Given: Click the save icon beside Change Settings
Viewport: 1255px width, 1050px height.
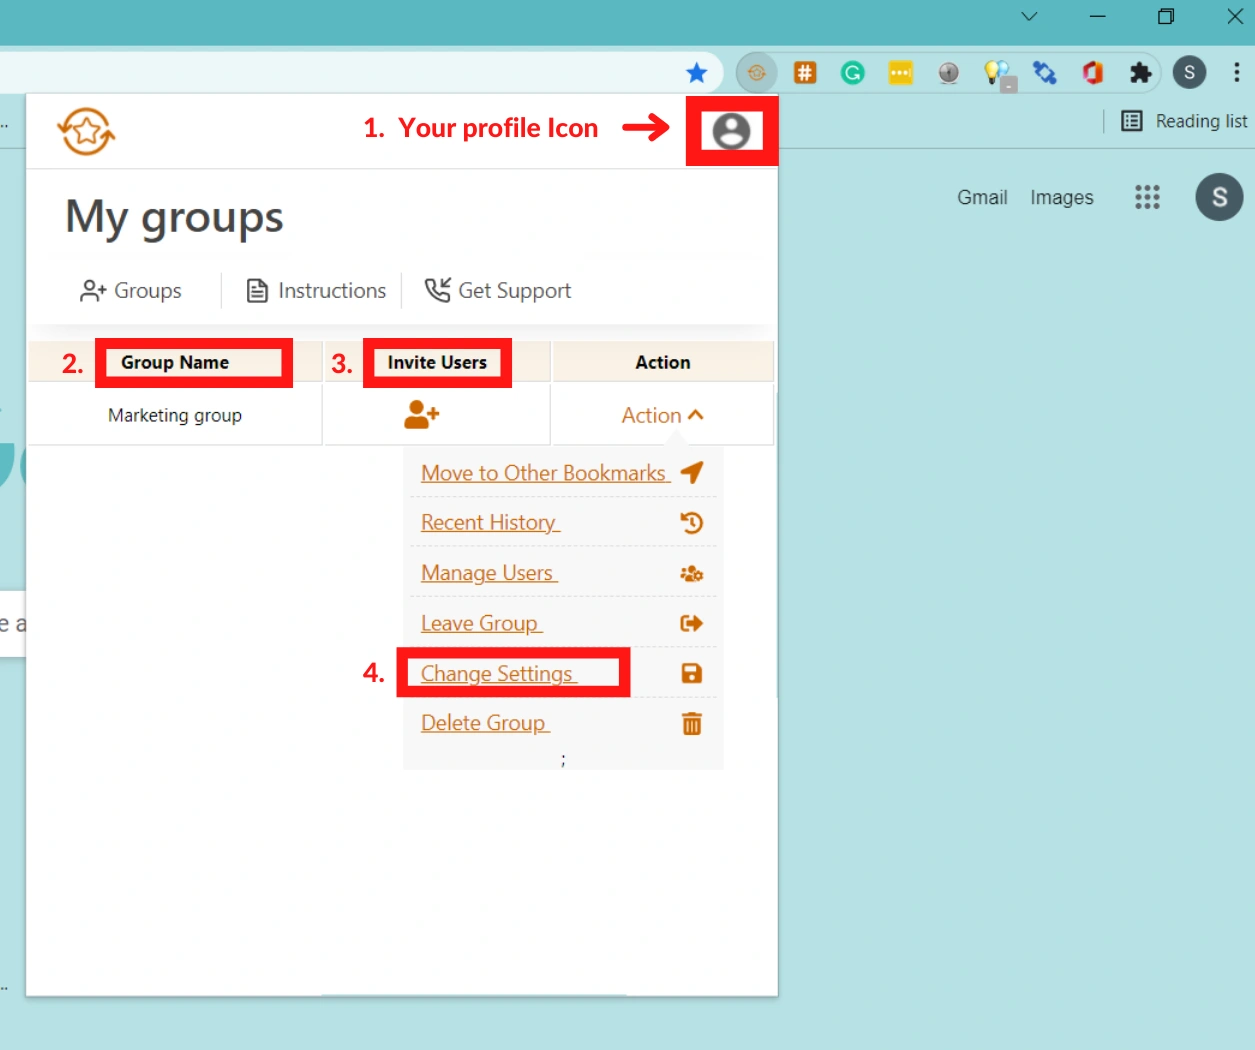Looking at the screenshot, I should (x=691, y=673).
